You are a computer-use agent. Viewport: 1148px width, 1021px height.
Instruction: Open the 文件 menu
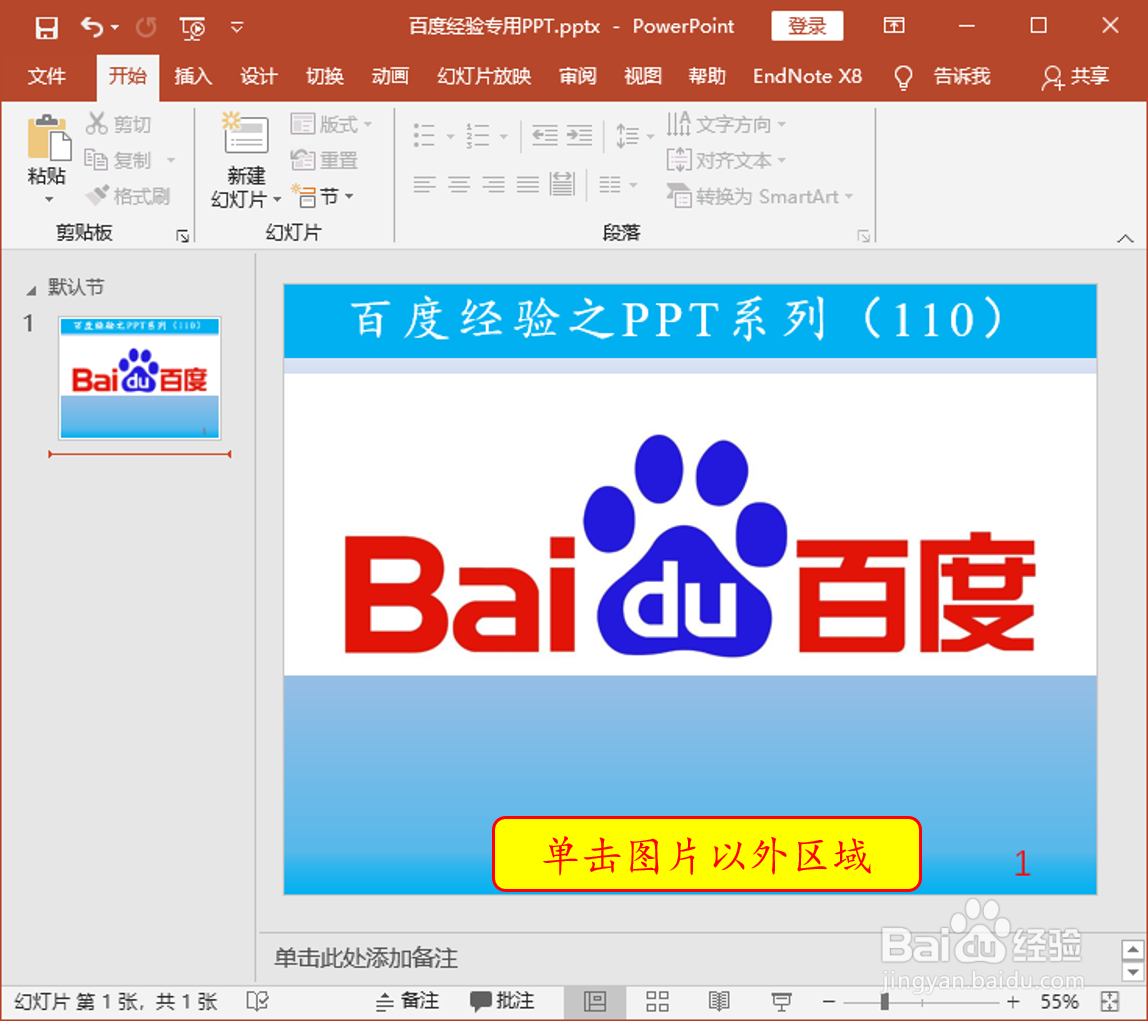pyautogui.click(x=46, y=76)
